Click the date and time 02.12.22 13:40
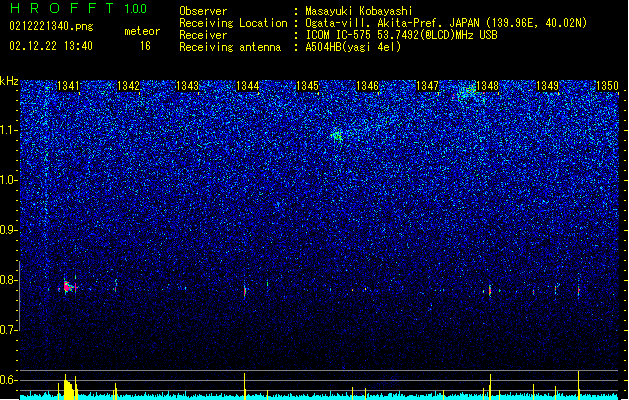 (51, 45)
